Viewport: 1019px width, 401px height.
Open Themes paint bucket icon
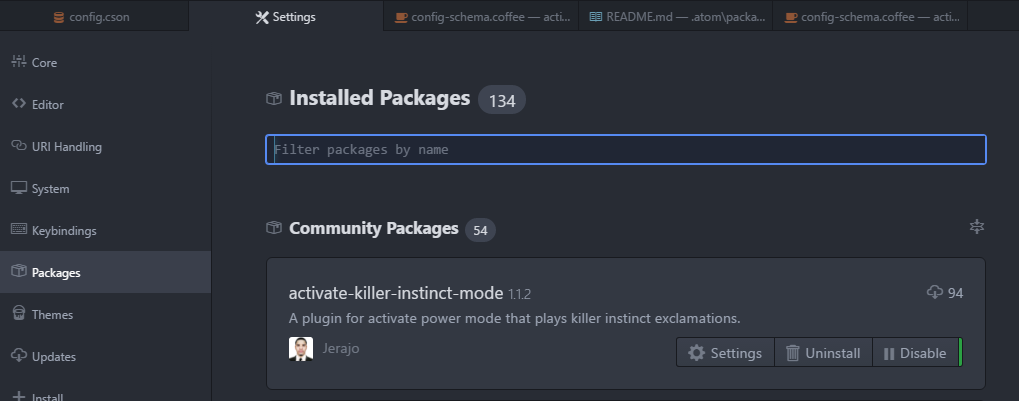tap(19, 314)
